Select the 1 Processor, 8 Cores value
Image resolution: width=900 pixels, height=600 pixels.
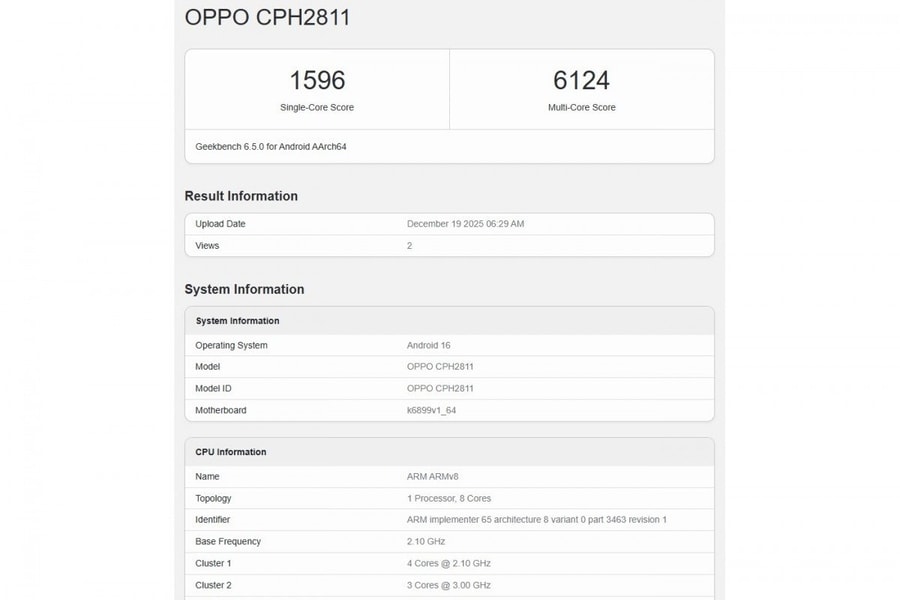click(x=449, y=498)
